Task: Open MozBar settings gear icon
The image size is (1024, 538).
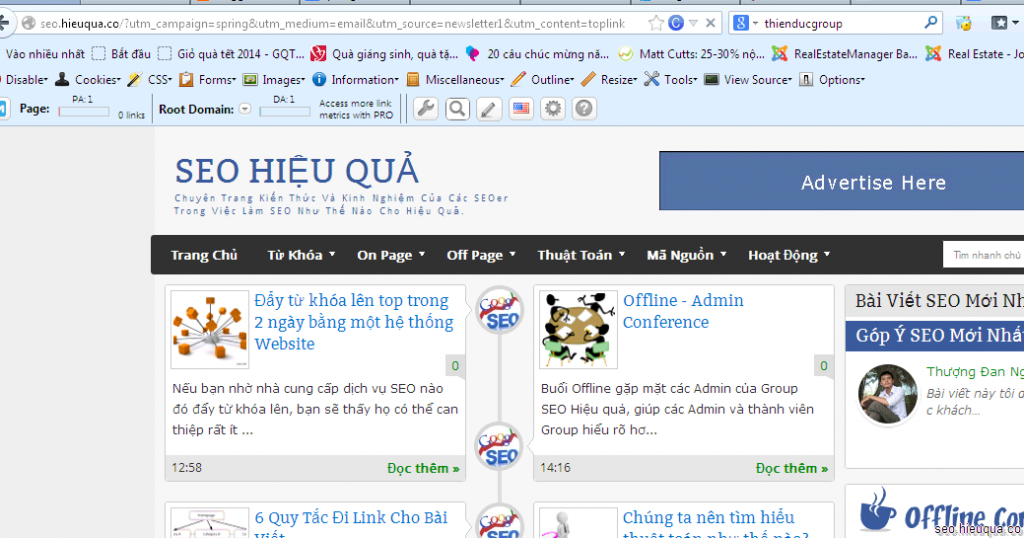Action: tap(552, 108)
